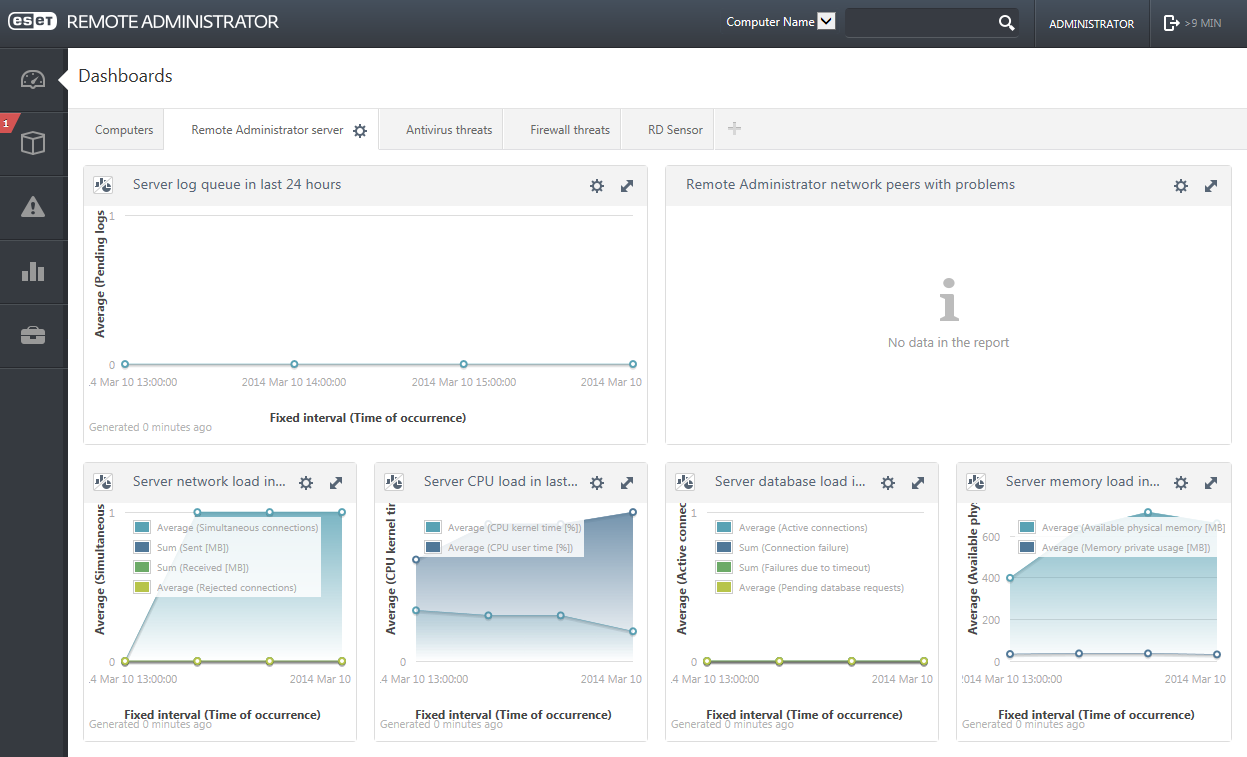Toggle Average (Pending database requests) legend swatch
Viewport: 1247px width, 757px height.
click(x=723, y=587)
